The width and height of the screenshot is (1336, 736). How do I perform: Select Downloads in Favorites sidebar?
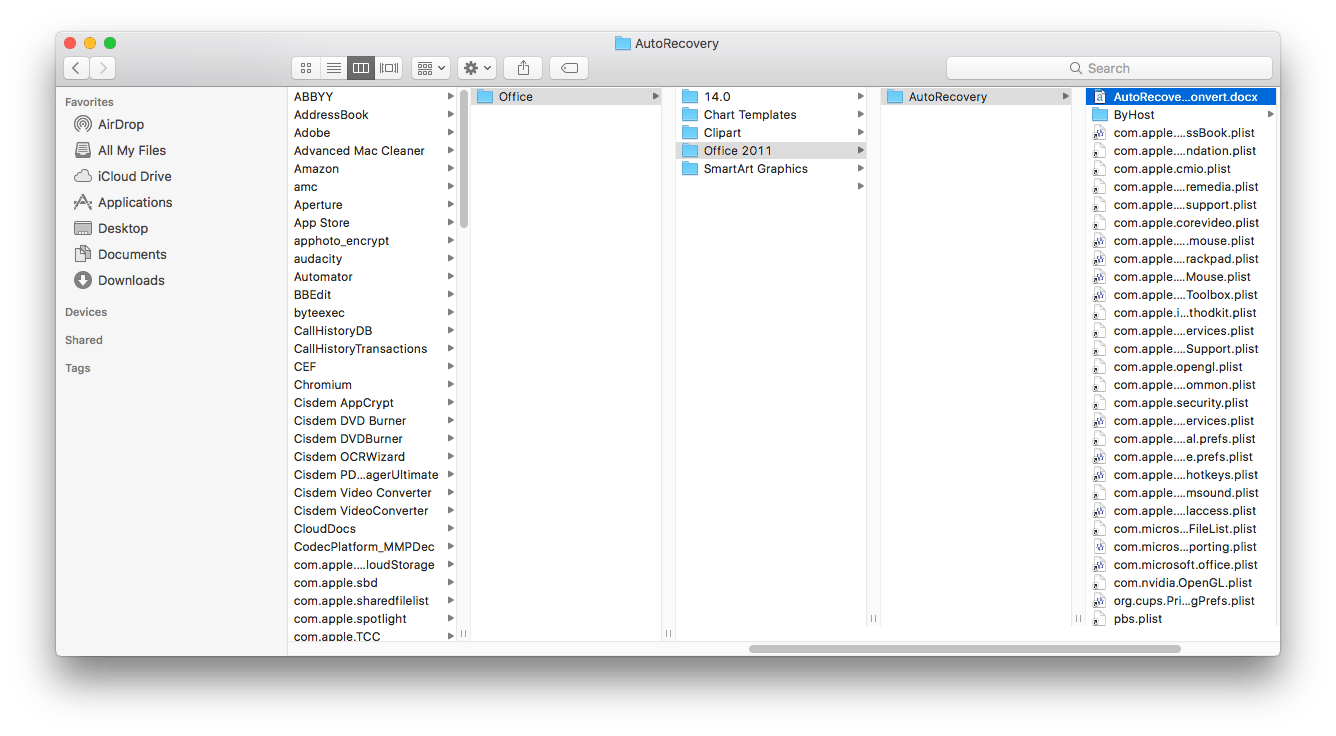pos(131,280)
